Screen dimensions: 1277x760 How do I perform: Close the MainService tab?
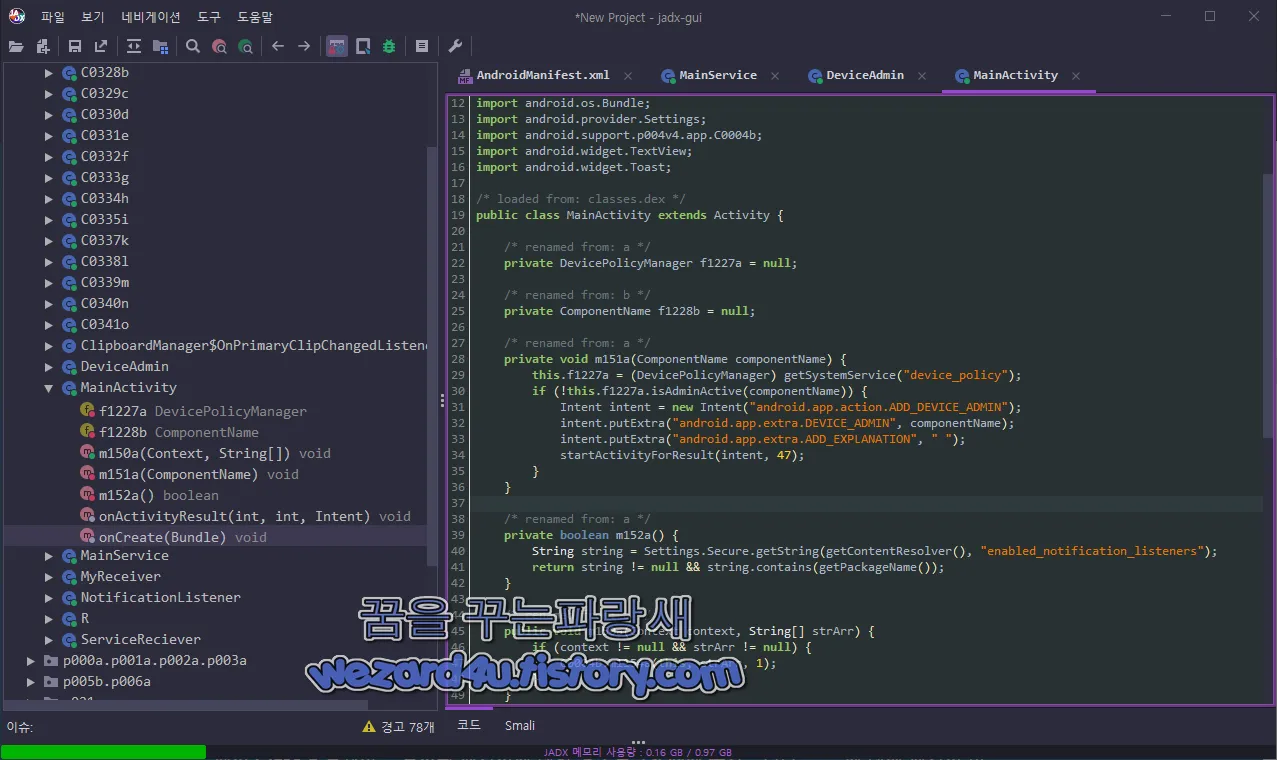[x=776, y=76]
